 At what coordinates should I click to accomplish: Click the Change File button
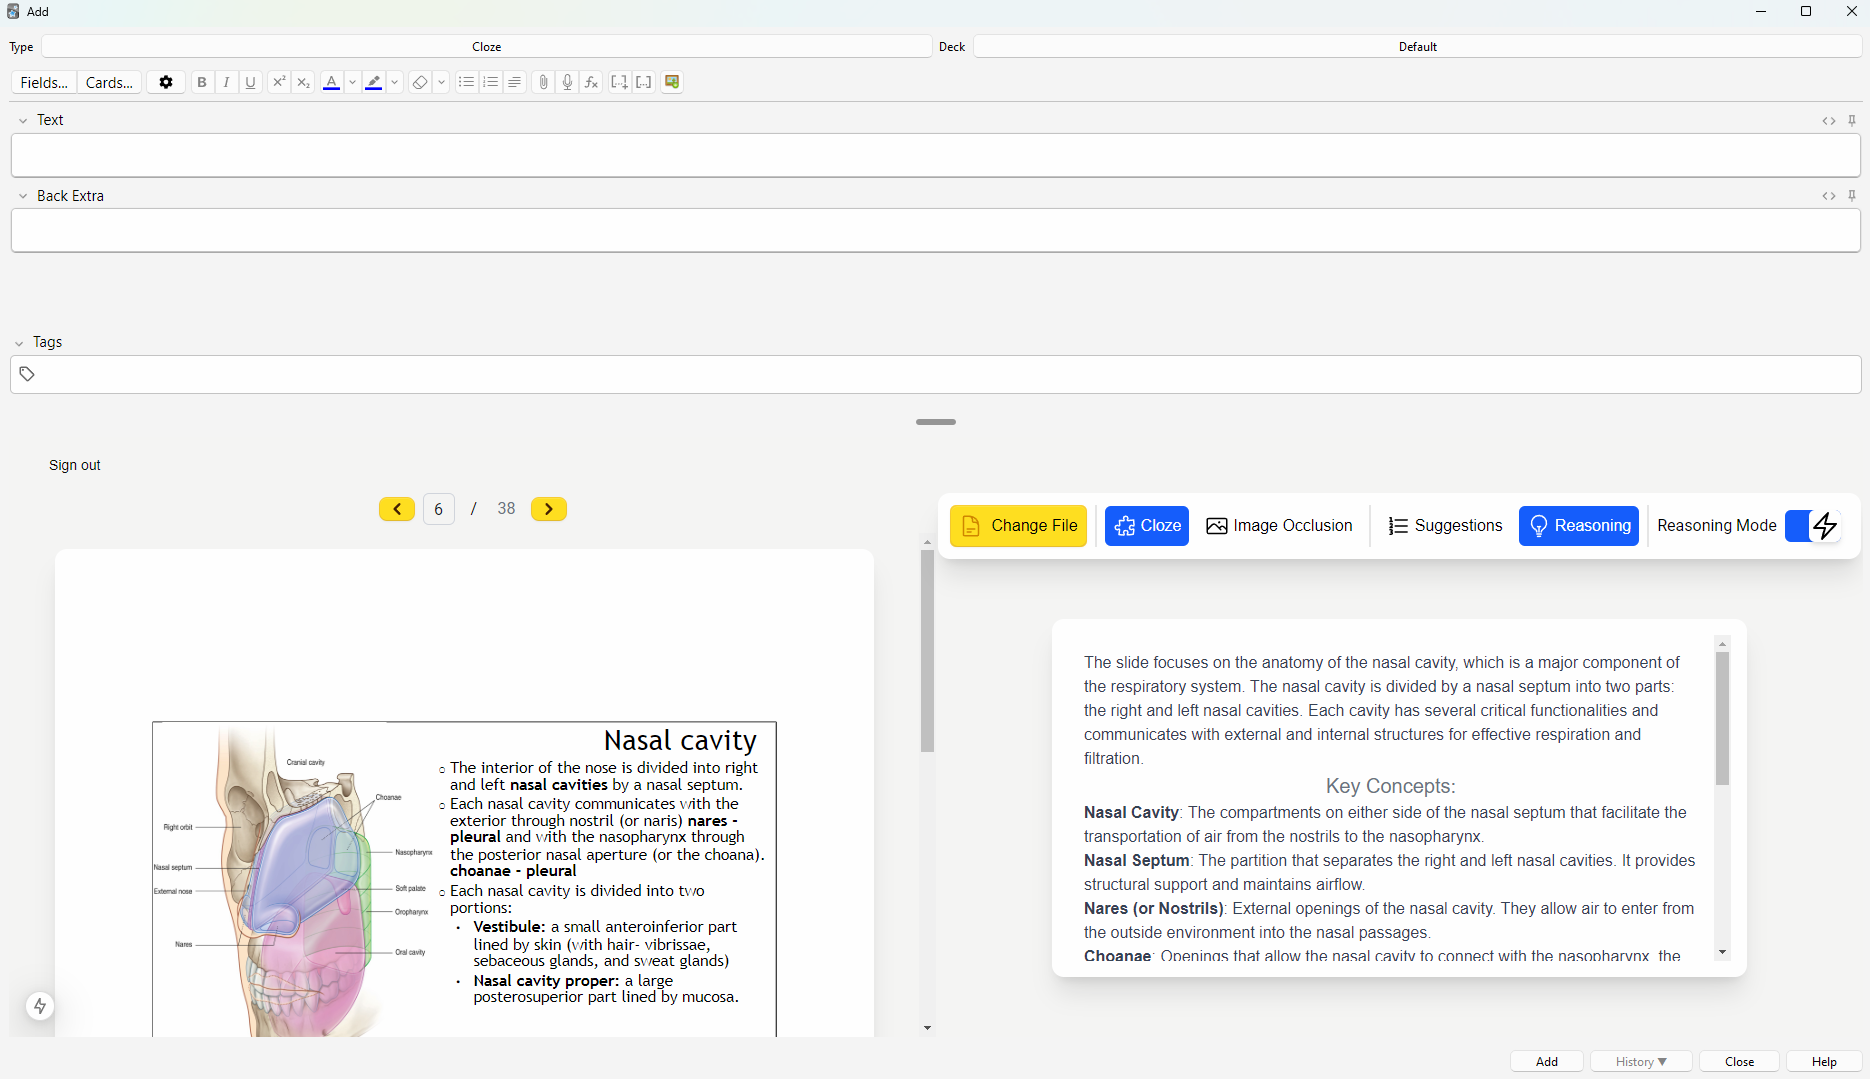[x=1018, y=526]
